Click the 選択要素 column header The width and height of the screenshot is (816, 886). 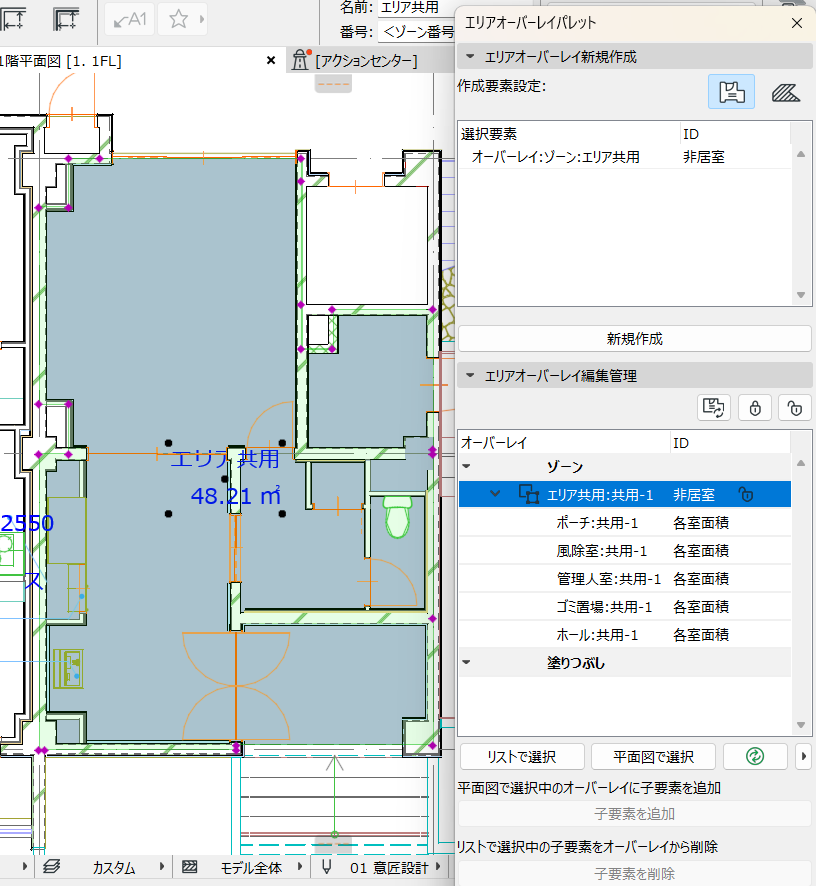tap(569, 134)
